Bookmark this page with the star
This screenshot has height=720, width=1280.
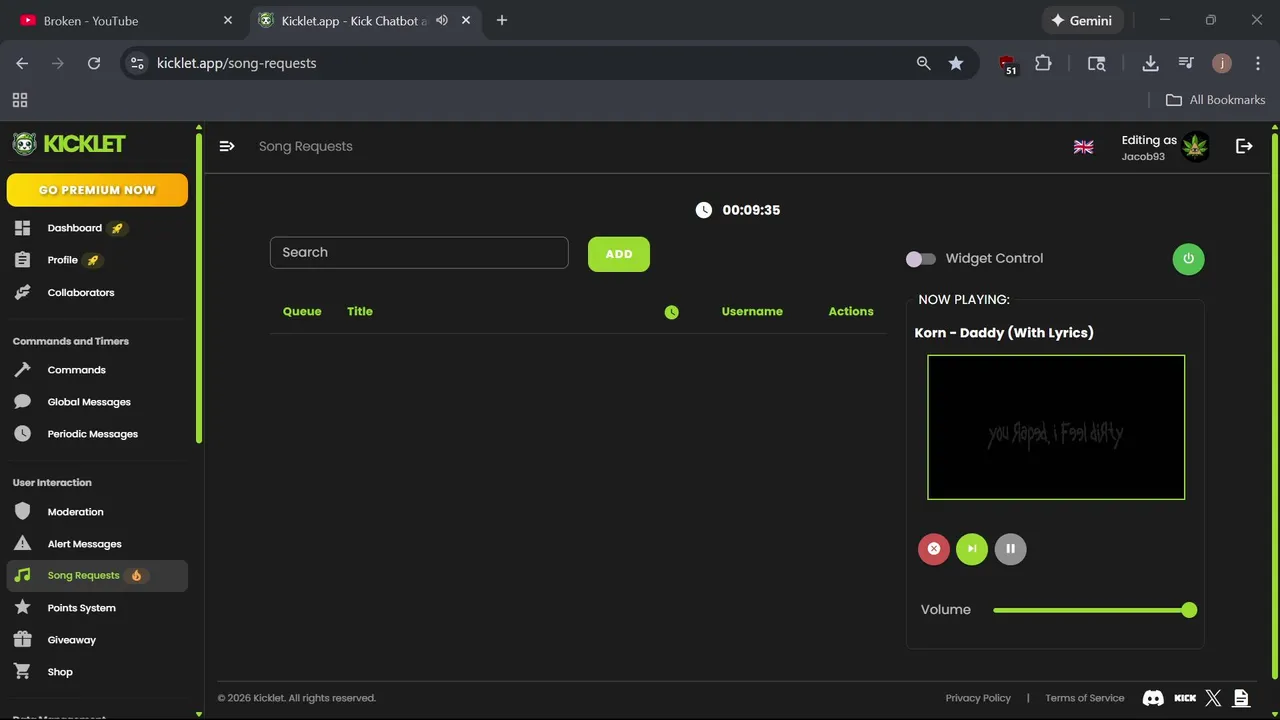956,63
